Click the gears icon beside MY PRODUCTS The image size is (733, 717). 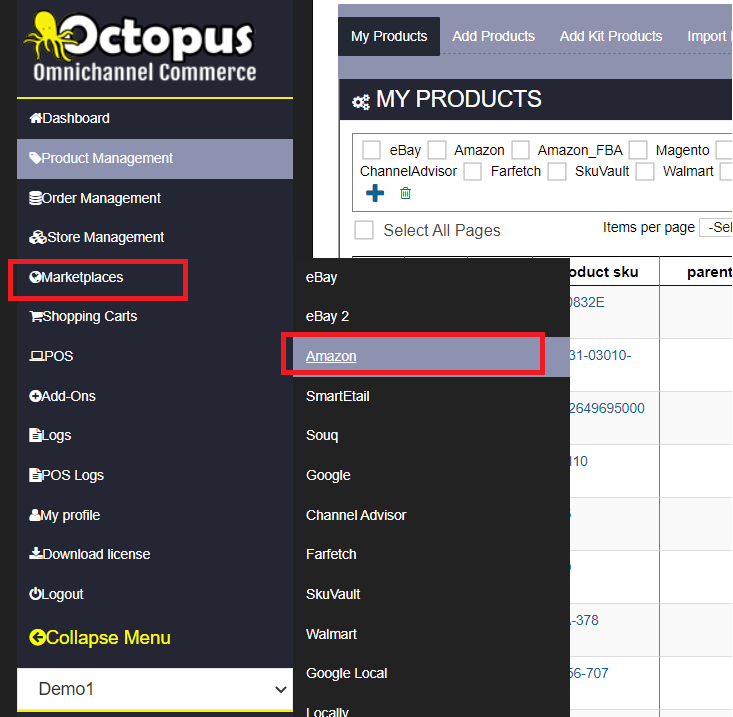point(360,102)
